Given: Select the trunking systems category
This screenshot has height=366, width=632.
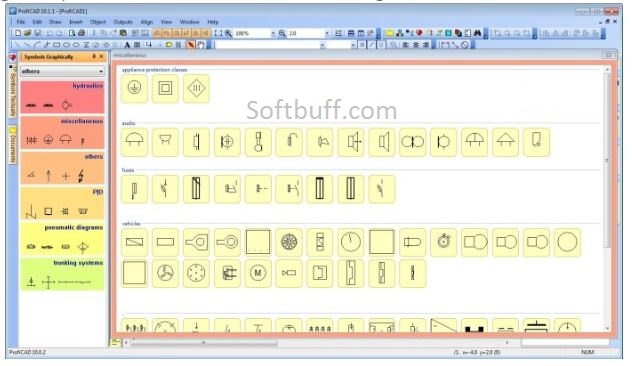Looking at the screenshot, I should click(62, 274).
